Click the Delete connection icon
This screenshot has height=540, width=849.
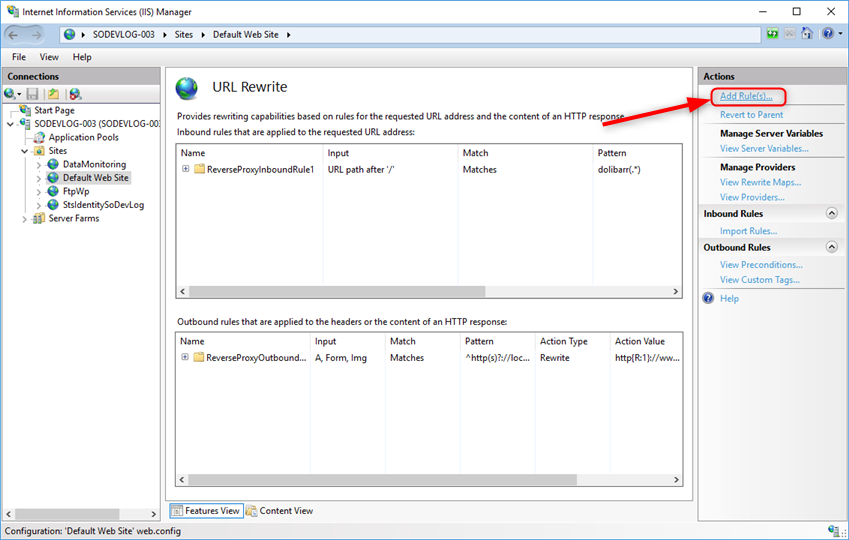coord(75,94)
